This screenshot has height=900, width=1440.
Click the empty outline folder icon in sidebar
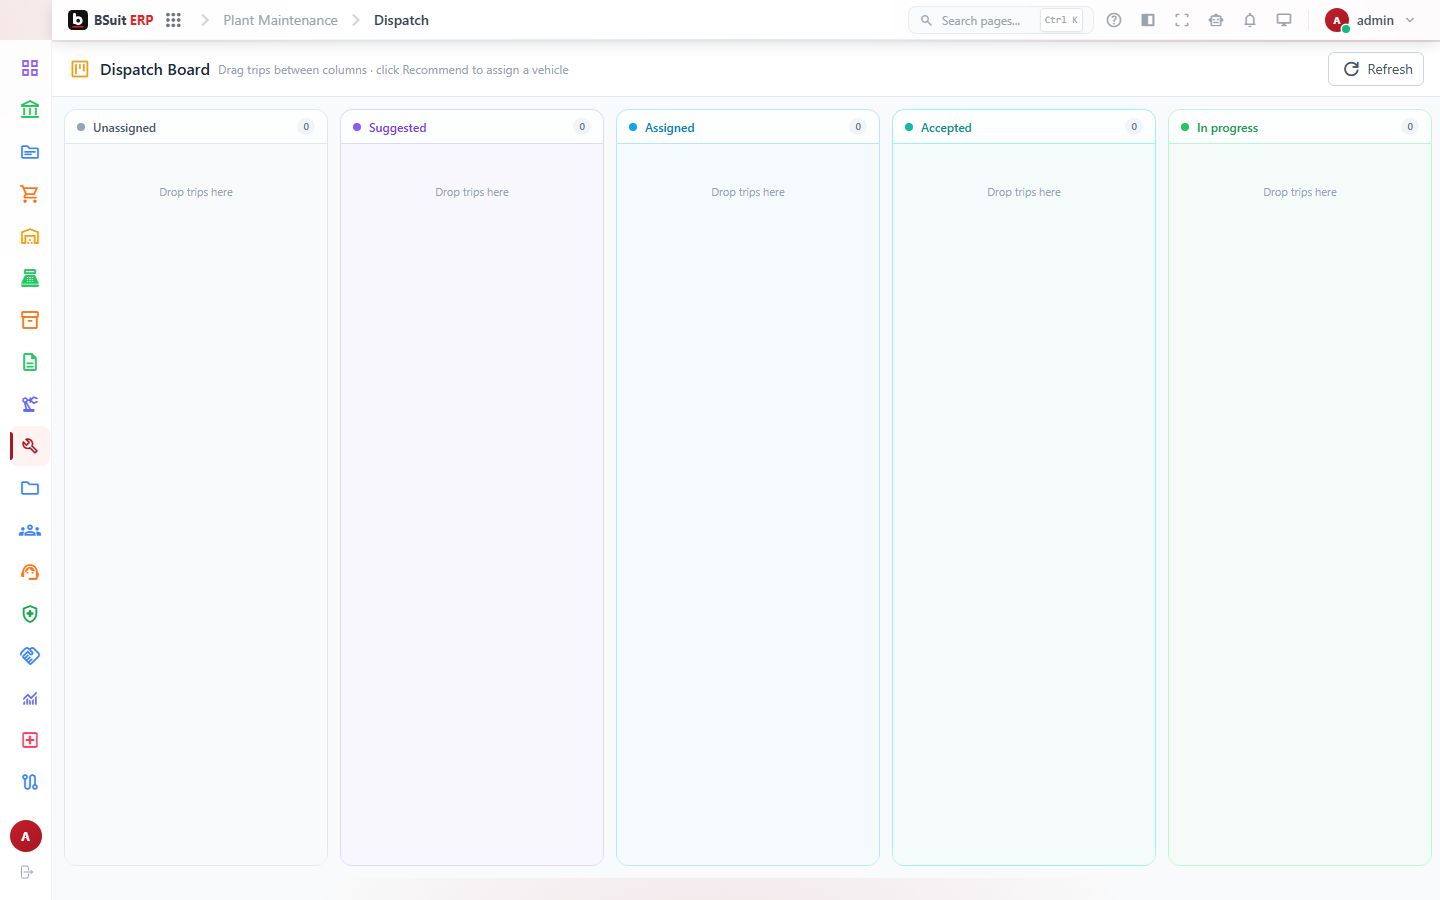(30, 488)
